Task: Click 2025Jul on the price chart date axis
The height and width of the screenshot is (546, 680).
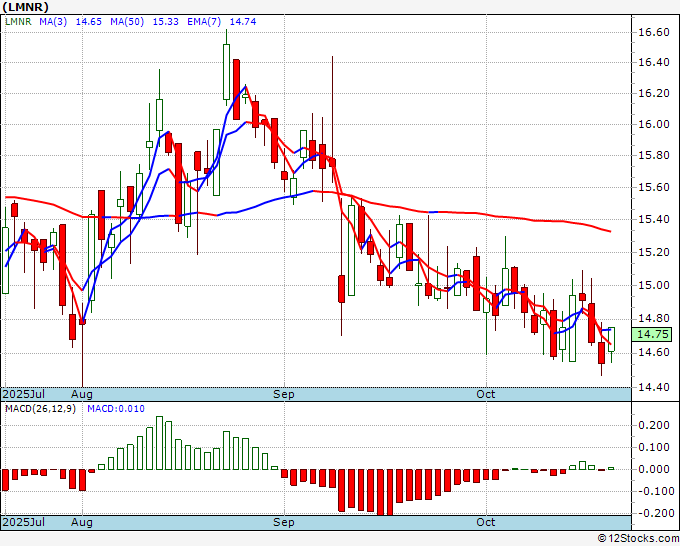Action: point(24,394)
